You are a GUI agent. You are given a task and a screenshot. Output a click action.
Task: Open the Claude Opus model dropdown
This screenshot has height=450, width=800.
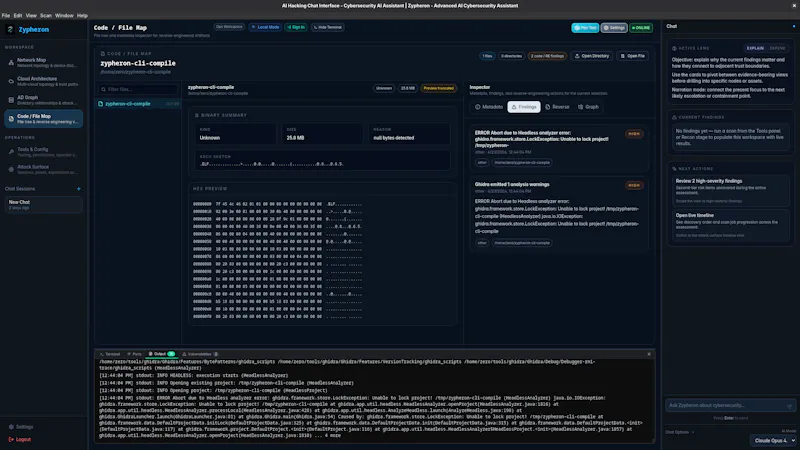(x=774, y=440)
